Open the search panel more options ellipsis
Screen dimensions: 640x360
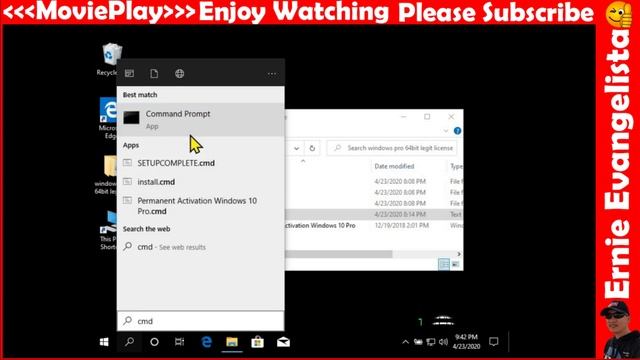click(x=272, y=74)
